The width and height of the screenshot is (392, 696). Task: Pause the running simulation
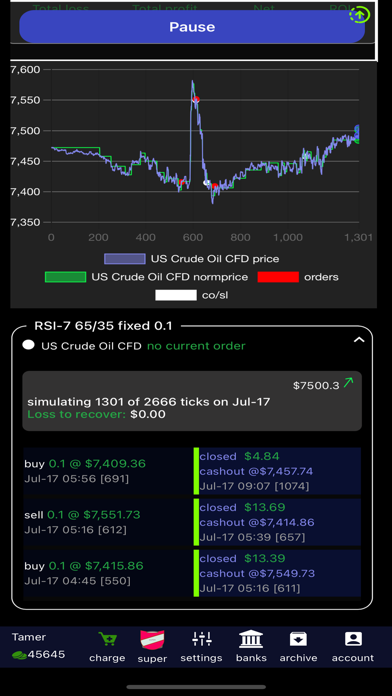click(192, 27)
